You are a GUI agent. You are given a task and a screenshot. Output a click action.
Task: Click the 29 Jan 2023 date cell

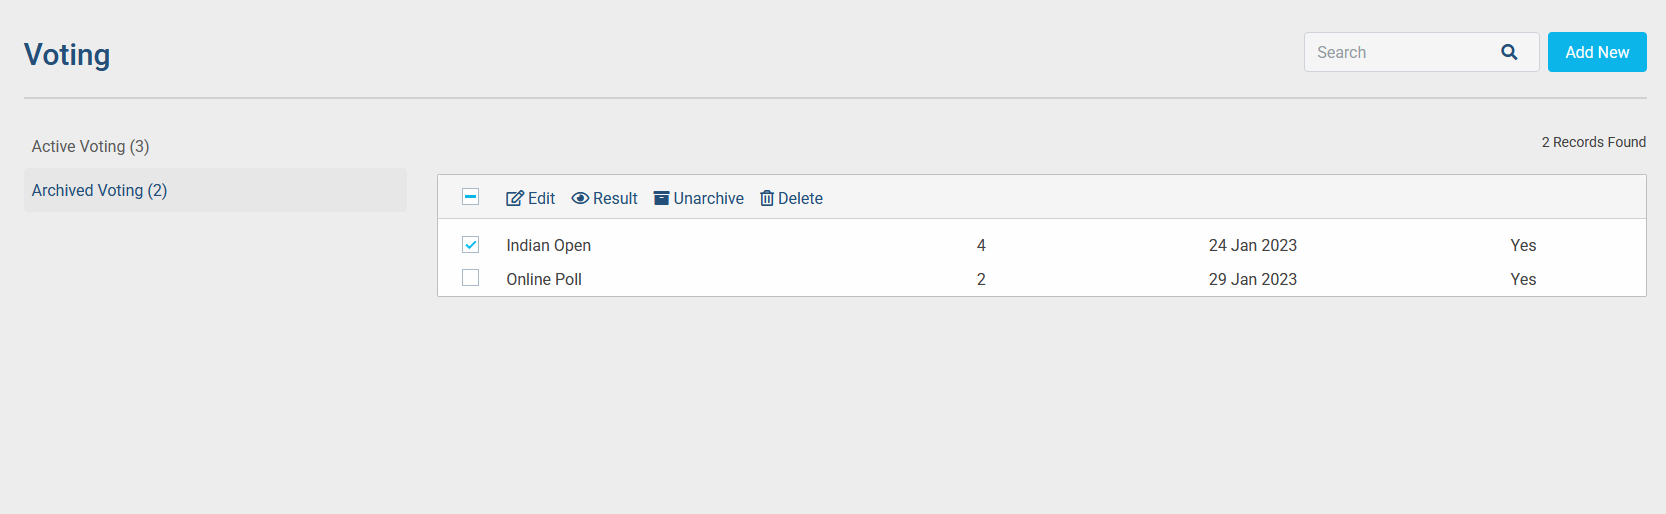tap(1252, 279)
